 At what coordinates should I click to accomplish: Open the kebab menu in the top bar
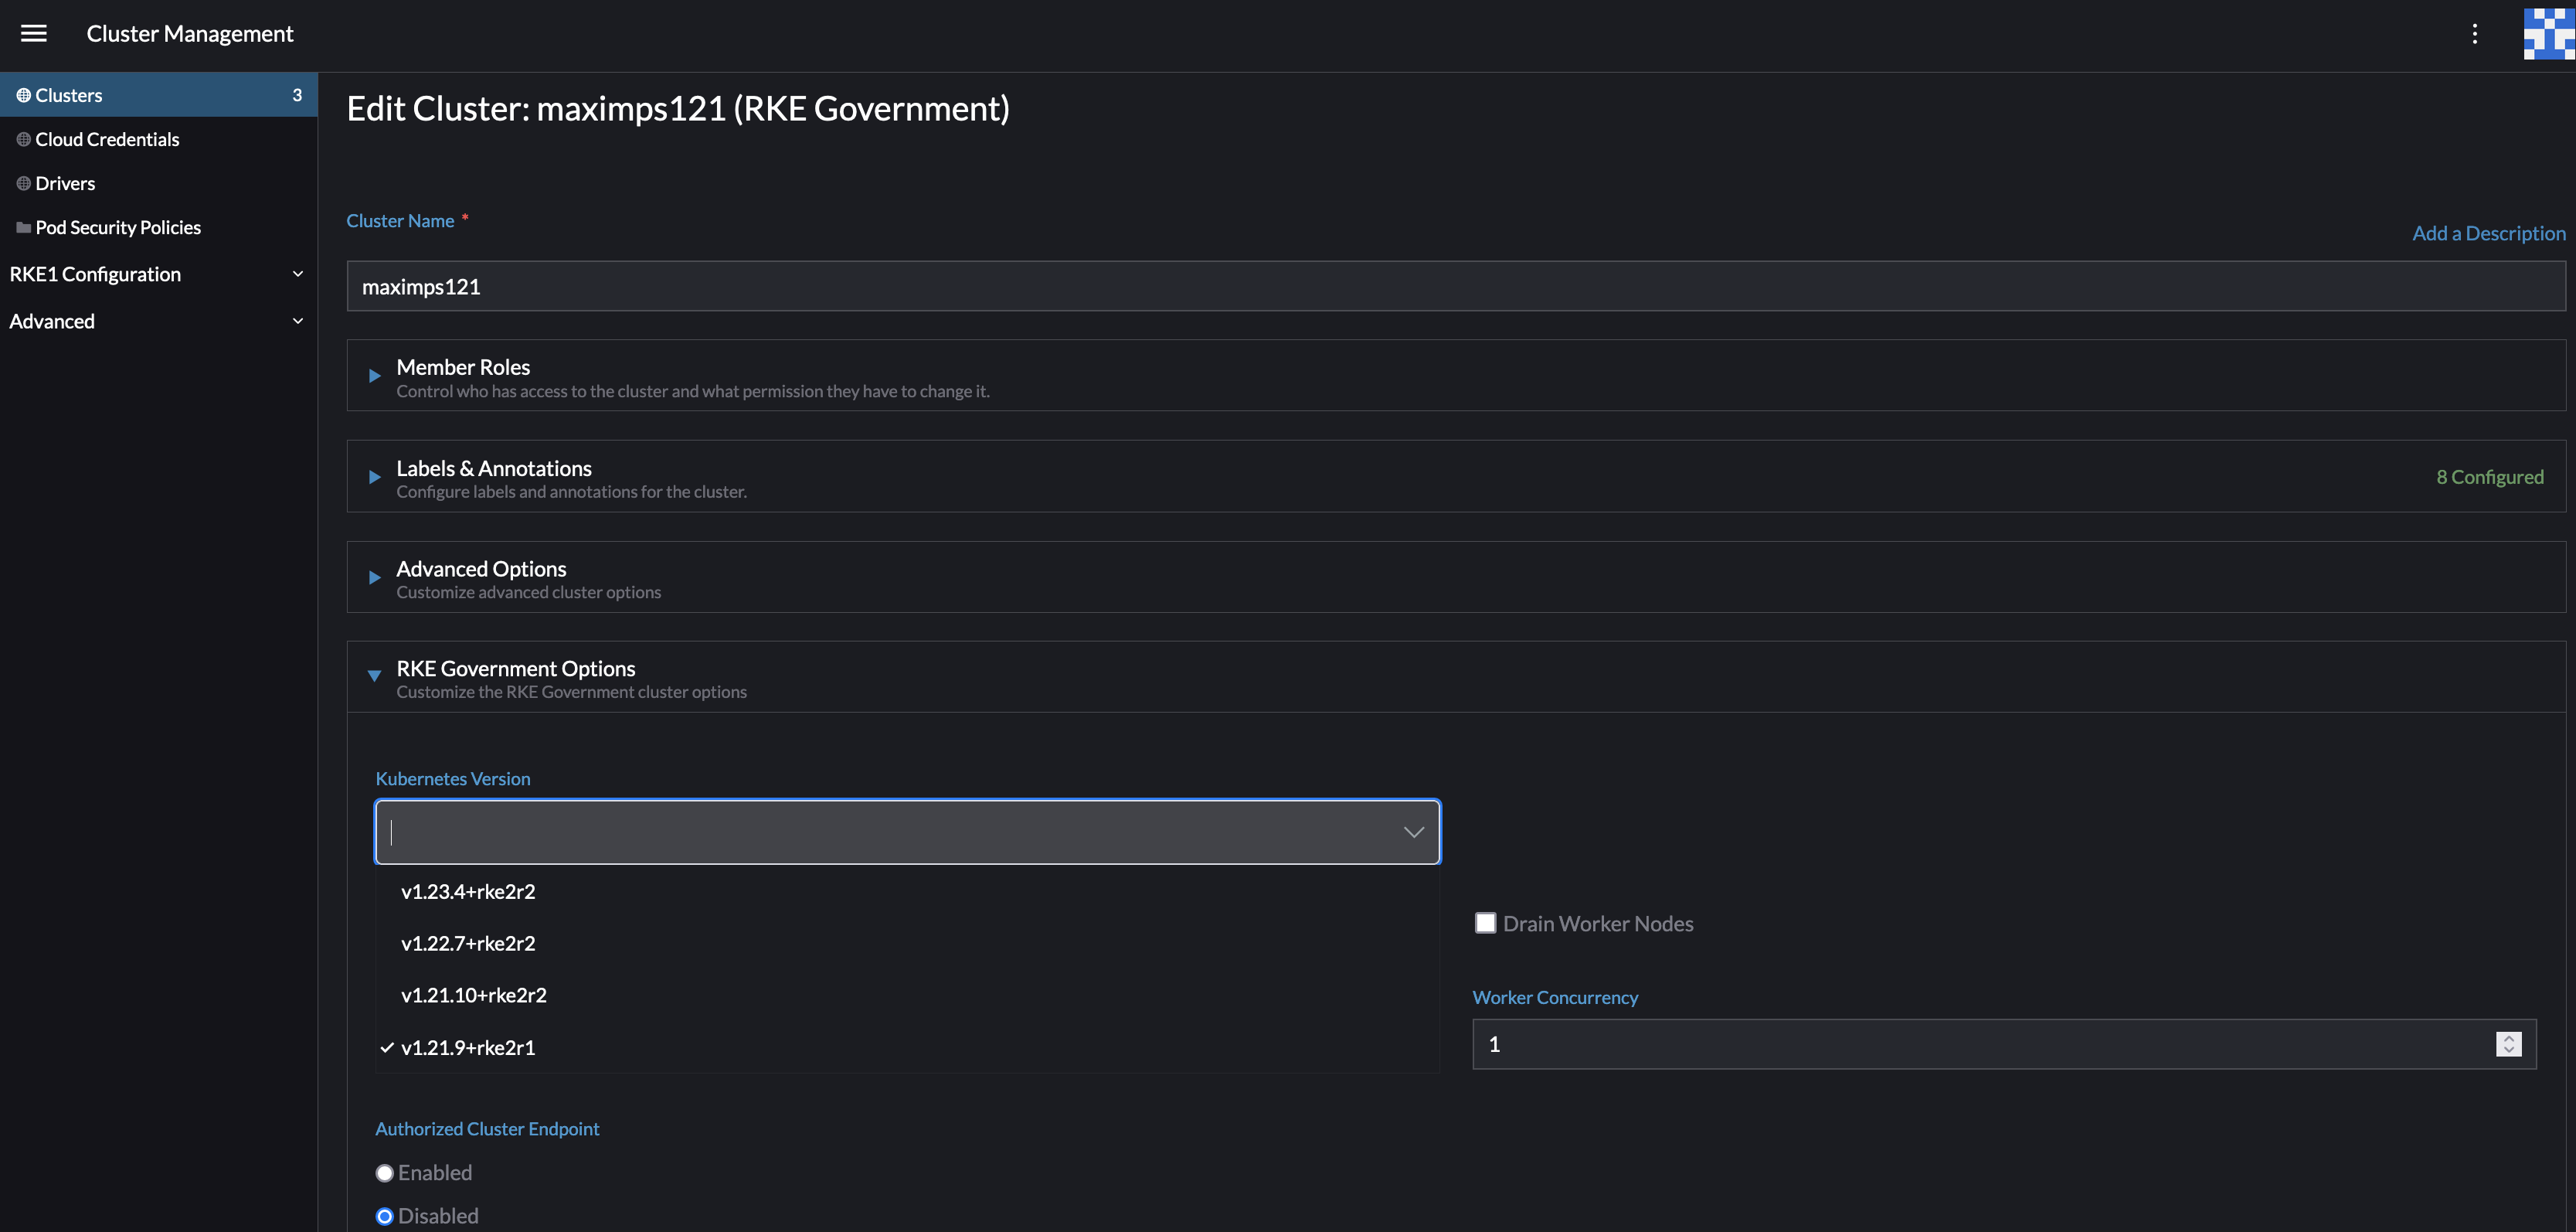pos(2475,33)
